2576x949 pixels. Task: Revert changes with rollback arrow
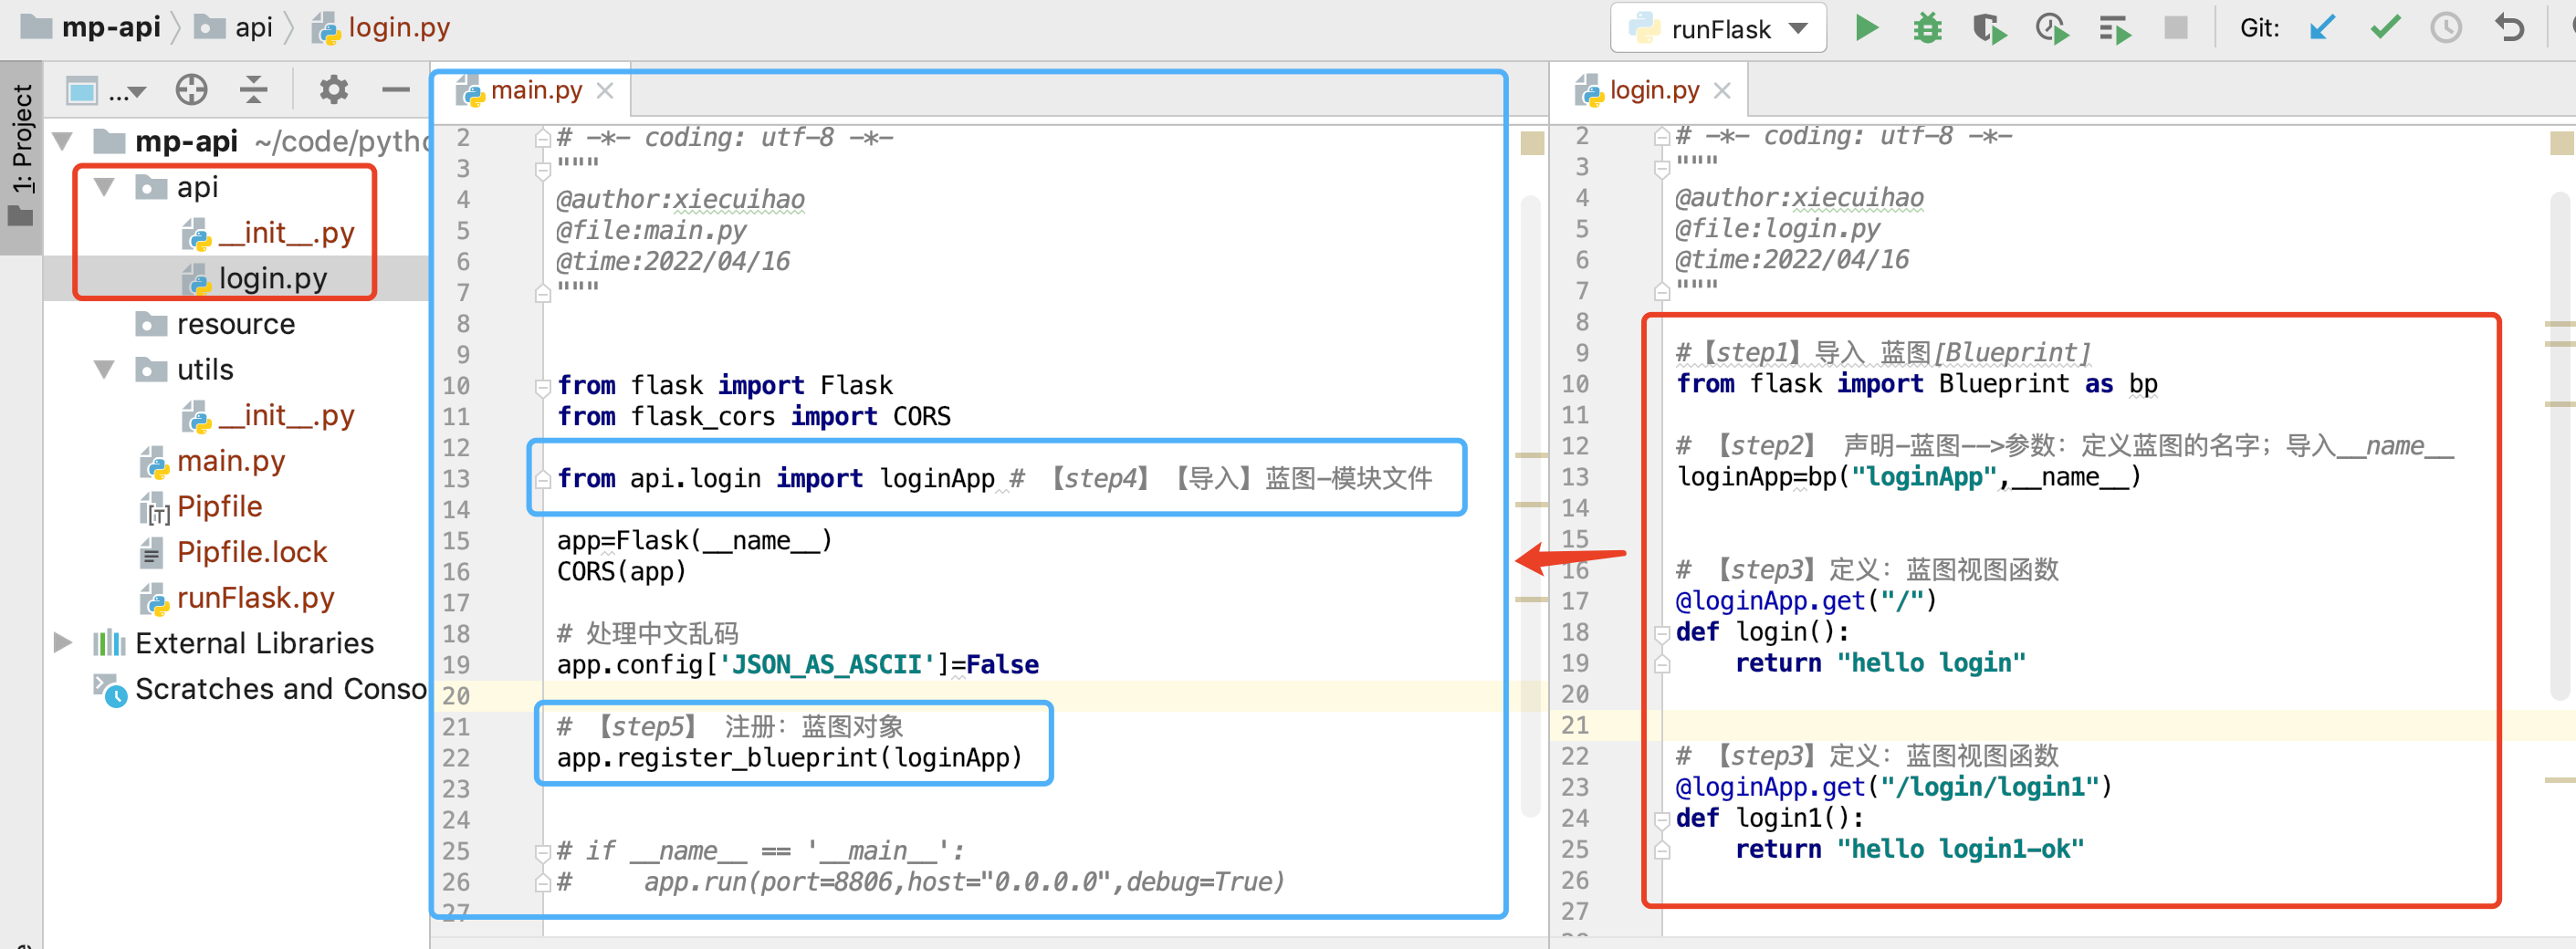(2509, 28)
